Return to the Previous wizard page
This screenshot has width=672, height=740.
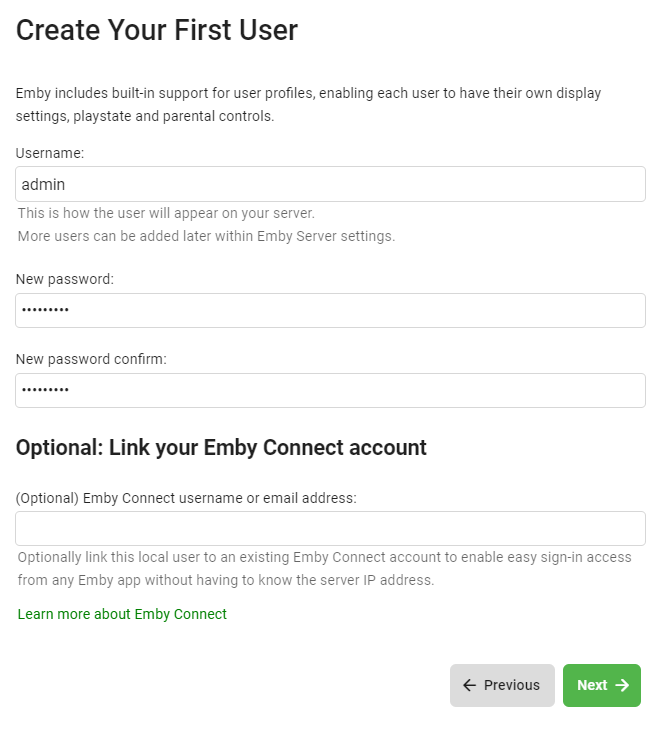click(502, 685)
